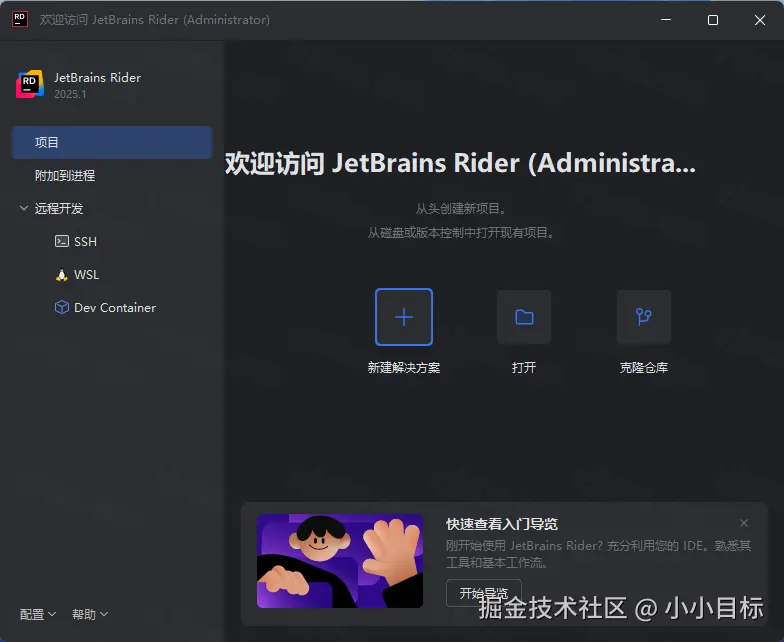Click the SSH terminal icon
The width and height of the screenshot is (784, 642).
pos(62,242)
